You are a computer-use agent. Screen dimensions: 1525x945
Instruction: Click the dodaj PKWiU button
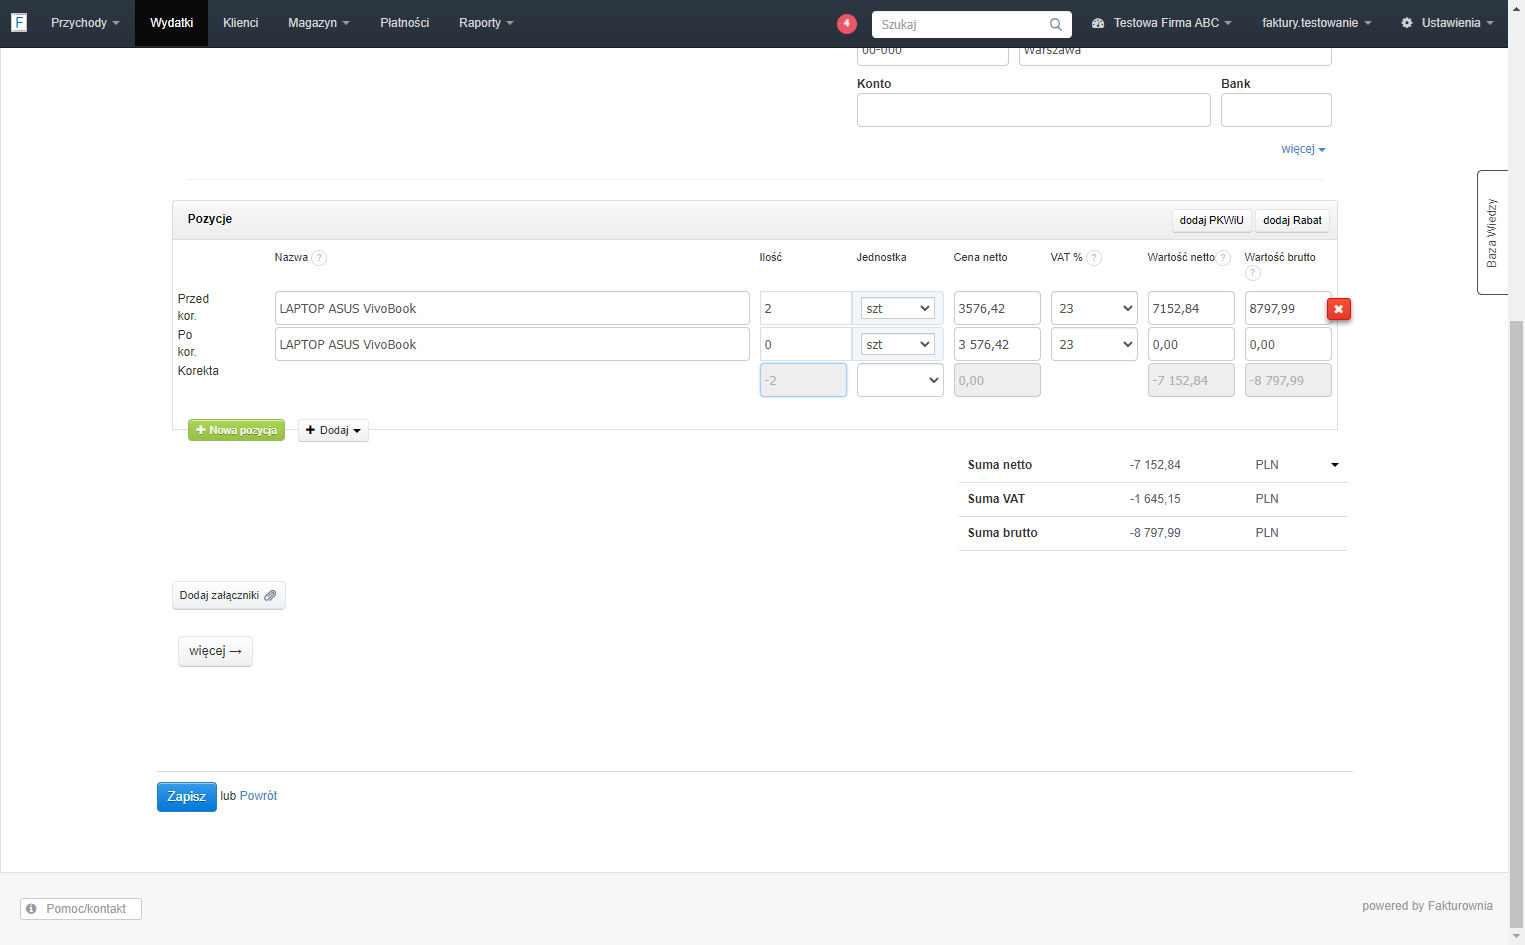click(x=1211, y=220)
